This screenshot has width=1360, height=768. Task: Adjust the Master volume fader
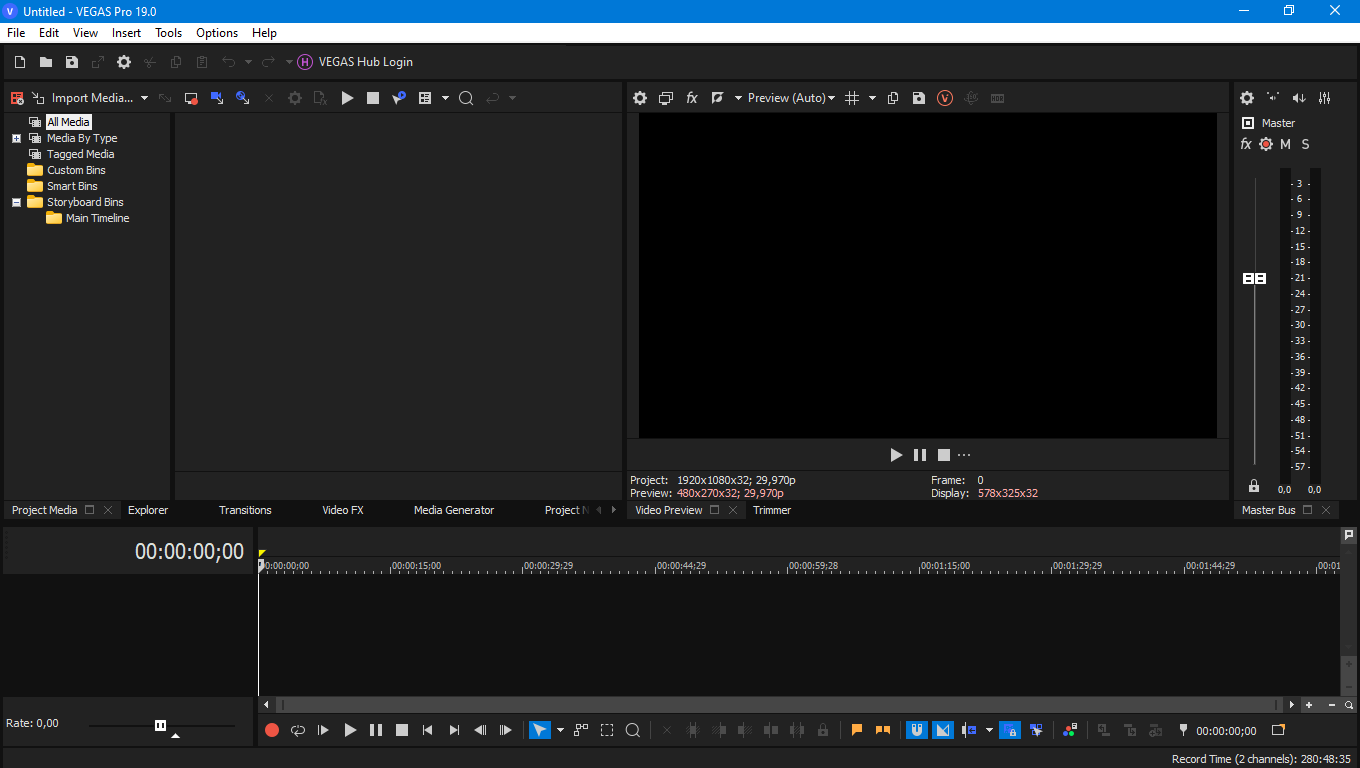1254,278
